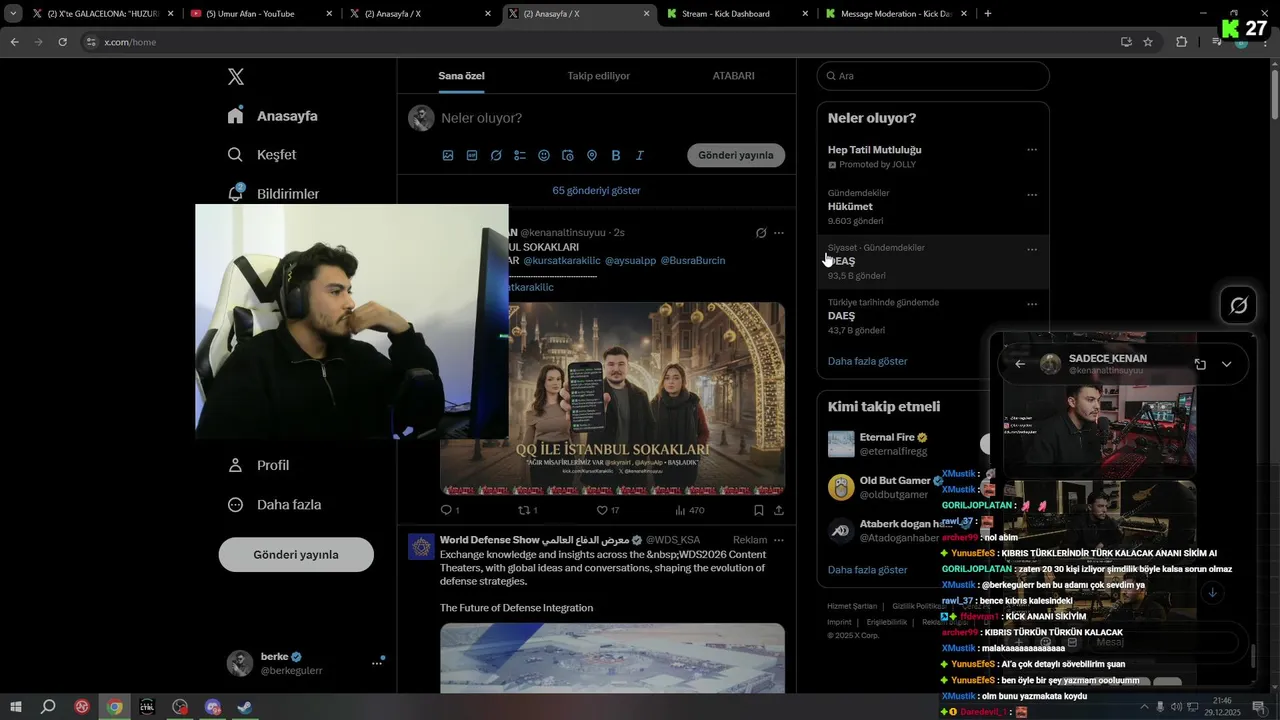Image resolution: width=1280 pixels, height=720 pixels.
Task: Open @aysualpp mention link
Action: [630, 260]
